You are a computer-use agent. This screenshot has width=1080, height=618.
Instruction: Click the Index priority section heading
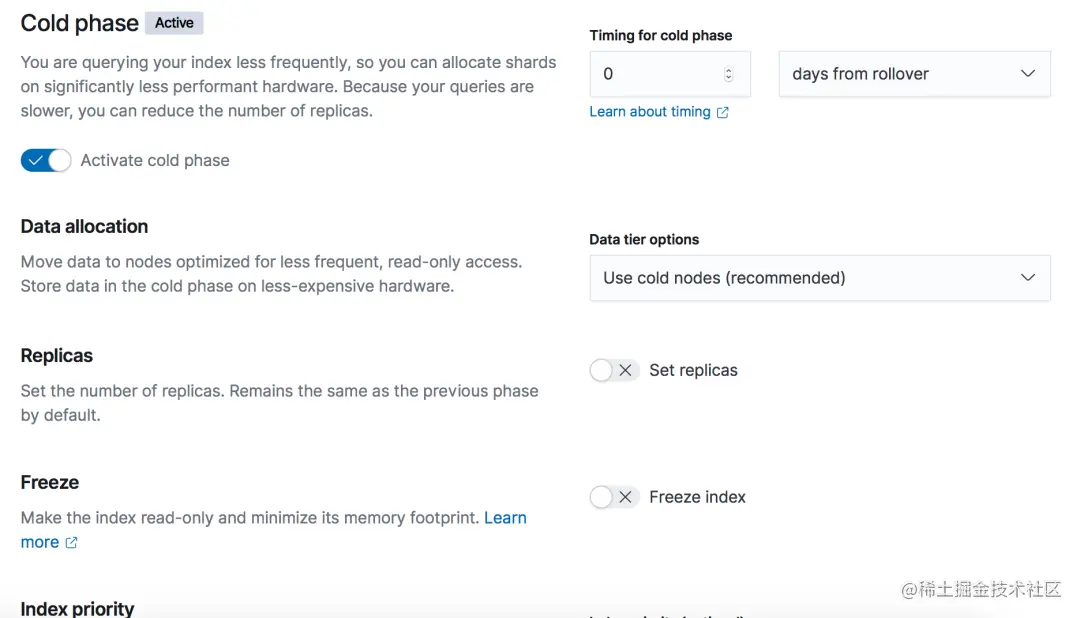coord(77,608)
